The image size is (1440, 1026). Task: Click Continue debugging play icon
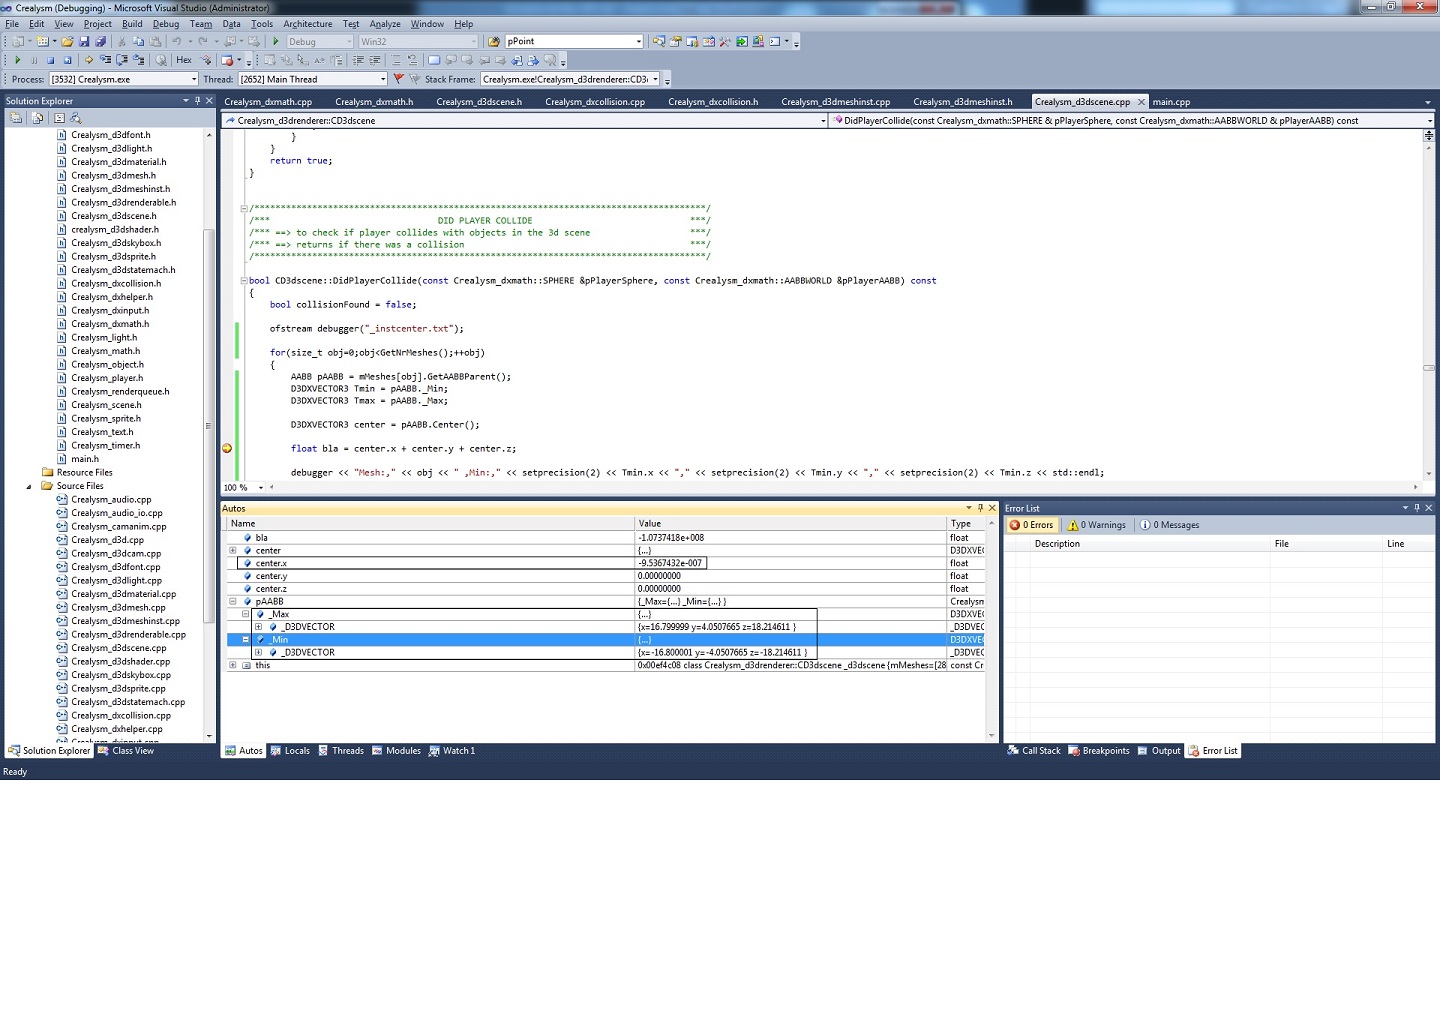click(18, 60)
